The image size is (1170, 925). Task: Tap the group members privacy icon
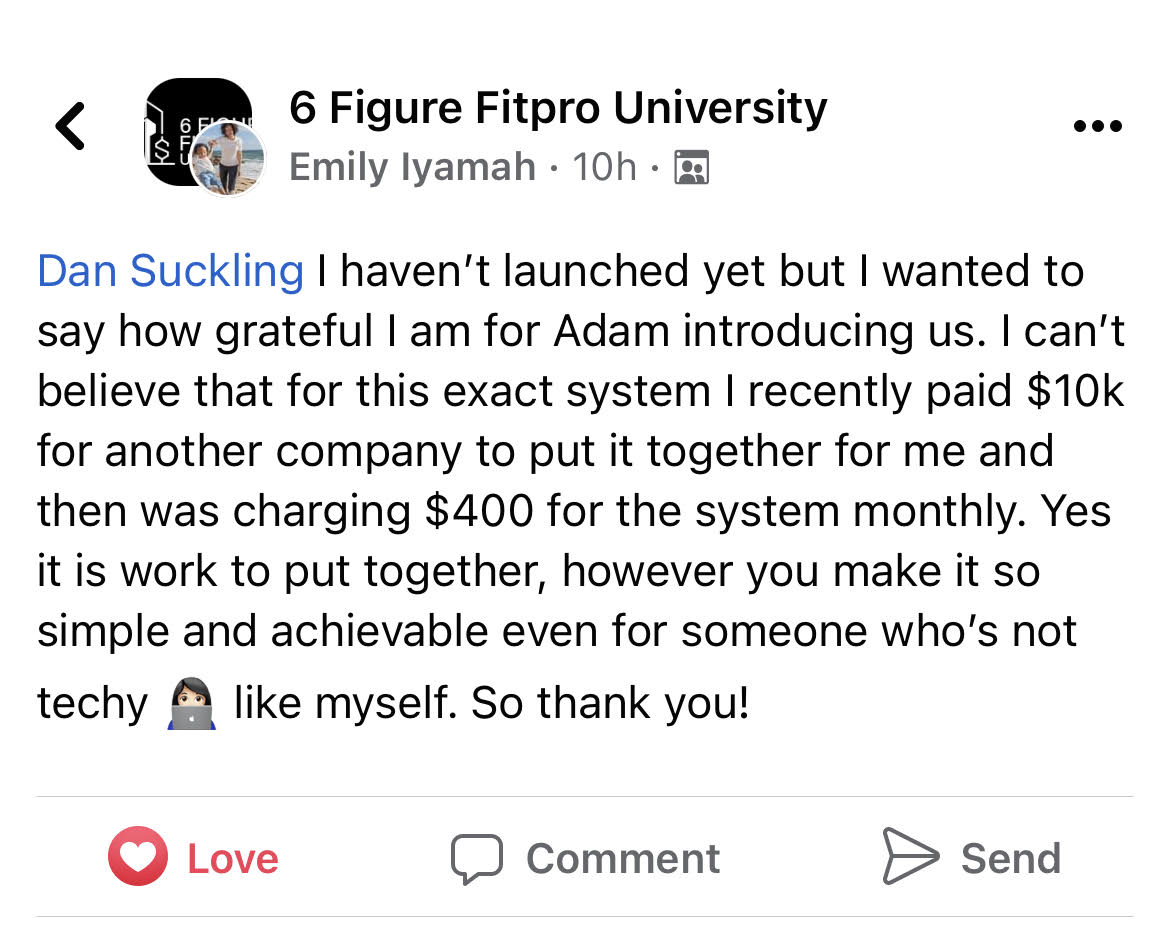click(691, 167)
